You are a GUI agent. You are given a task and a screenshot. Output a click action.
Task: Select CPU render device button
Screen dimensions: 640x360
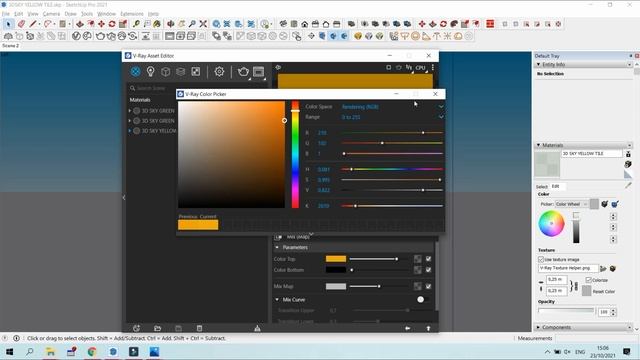[420, 68]
